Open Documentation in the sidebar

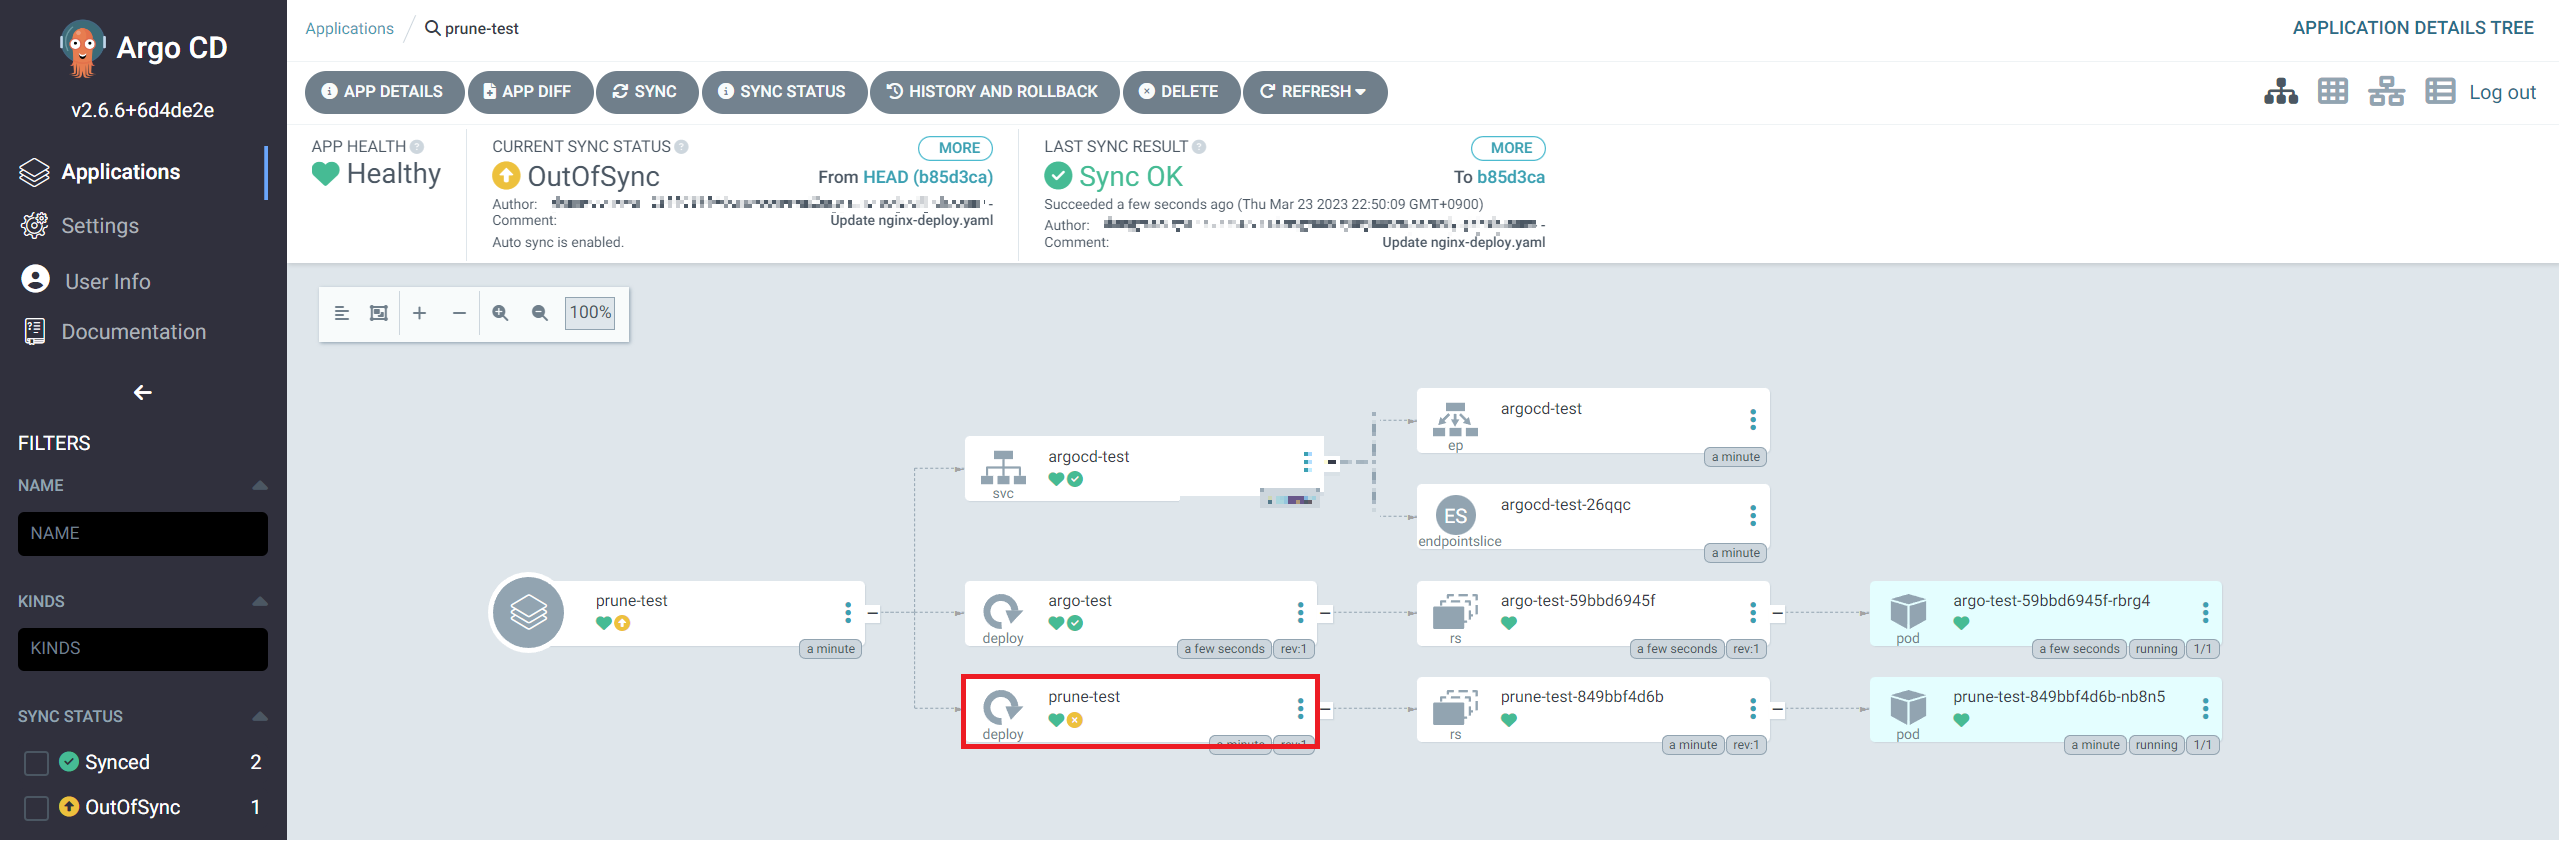[133, 332]
